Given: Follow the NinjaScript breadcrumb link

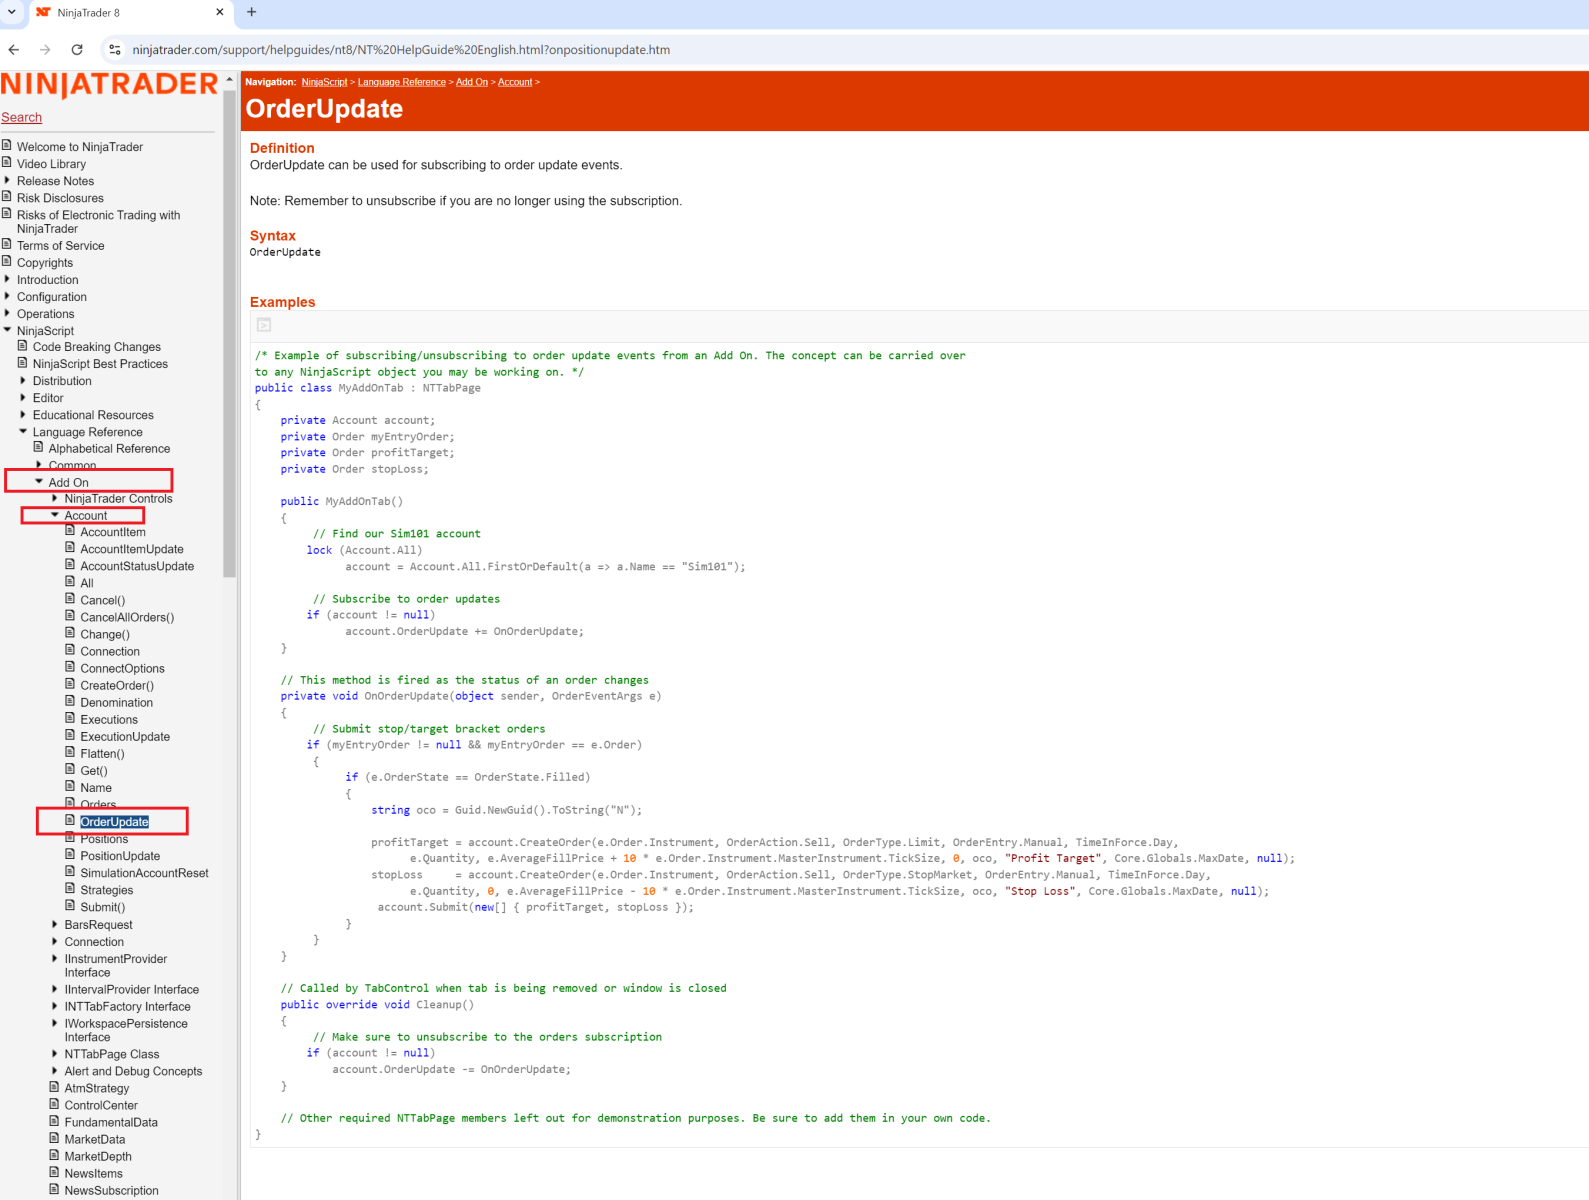Looking at the screenshot, I should pyautogui.click(x=325, y=82).
